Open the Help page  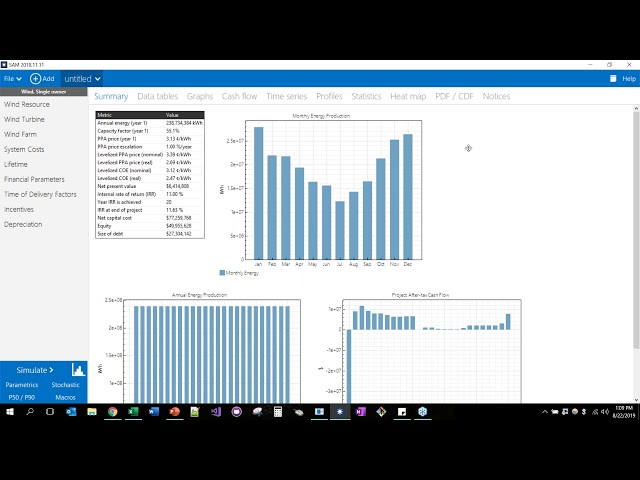pos(629,79)
